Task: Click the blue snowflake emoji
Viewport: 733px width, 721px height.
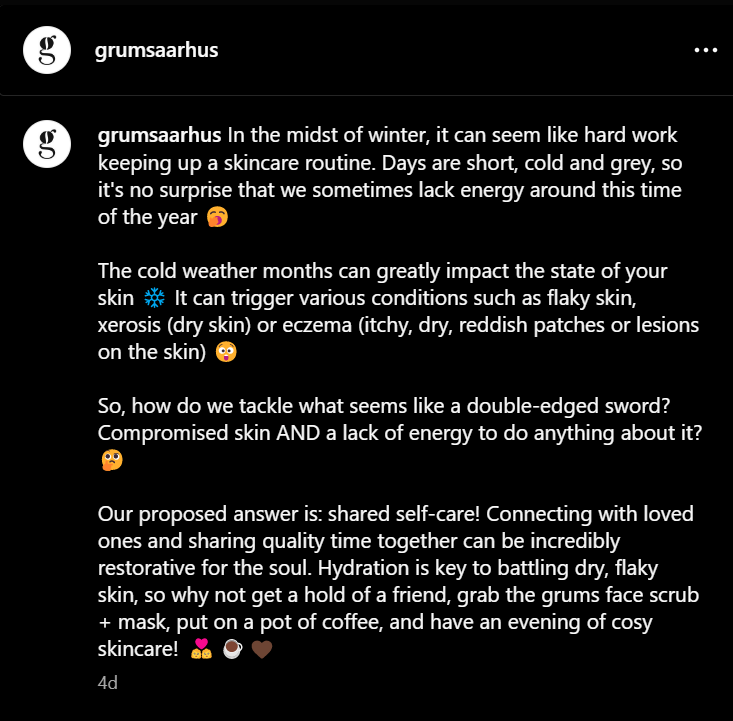Action: point(154,298)
